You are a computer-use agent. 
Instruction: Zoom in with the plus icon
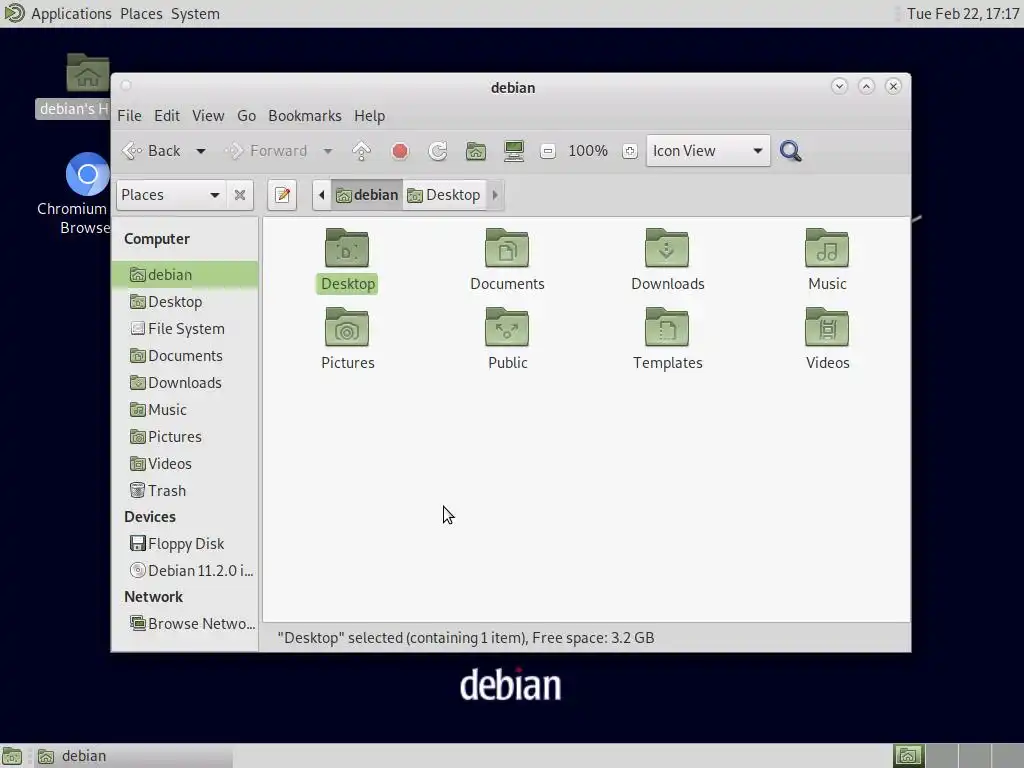point(630,151)
